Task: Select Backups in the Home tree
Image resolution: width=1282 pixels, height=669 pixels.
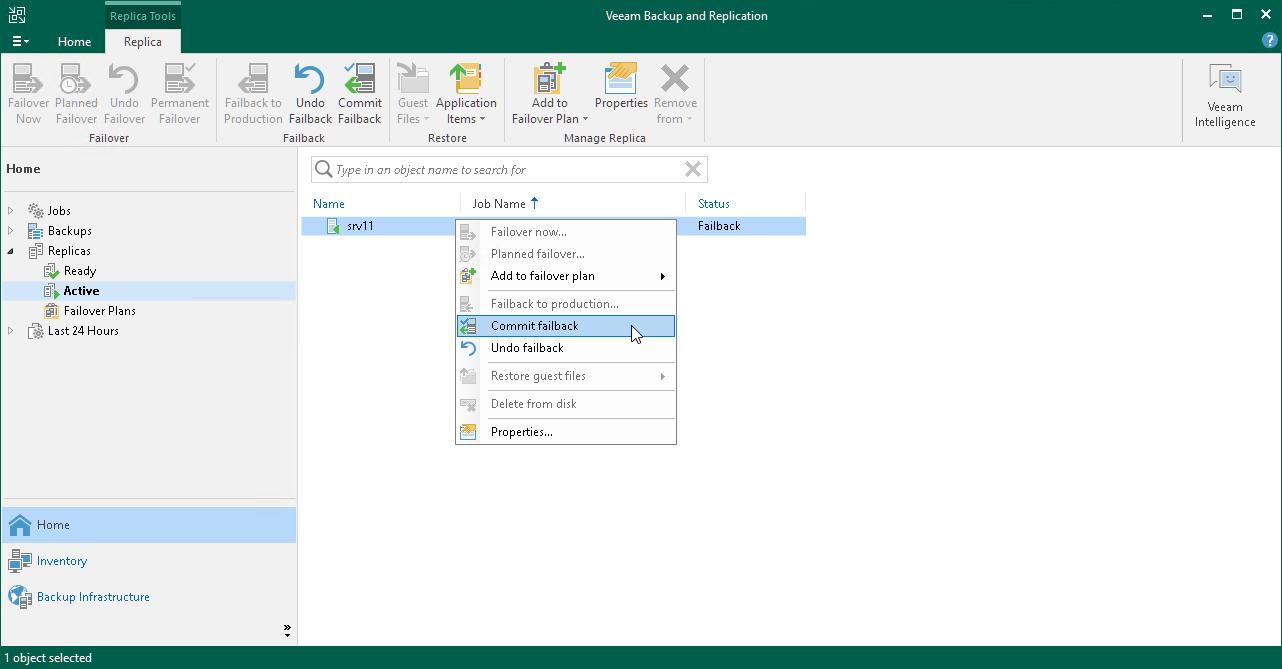Action: (x=70, y=231)
